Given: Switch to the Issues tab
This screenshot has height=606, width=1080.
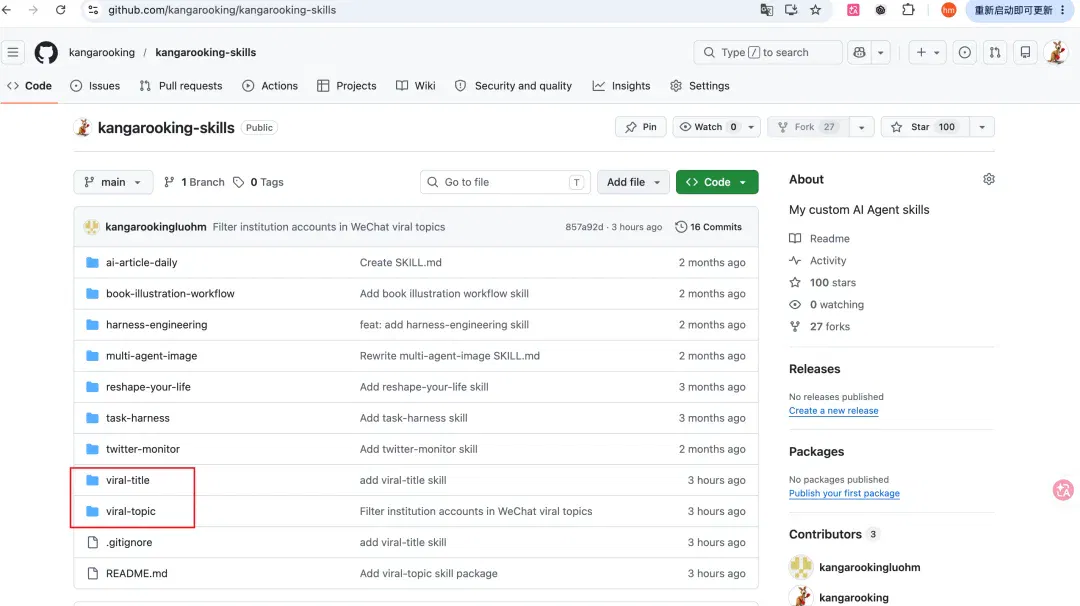Looking at the screenshot, I should coord(95,85).
